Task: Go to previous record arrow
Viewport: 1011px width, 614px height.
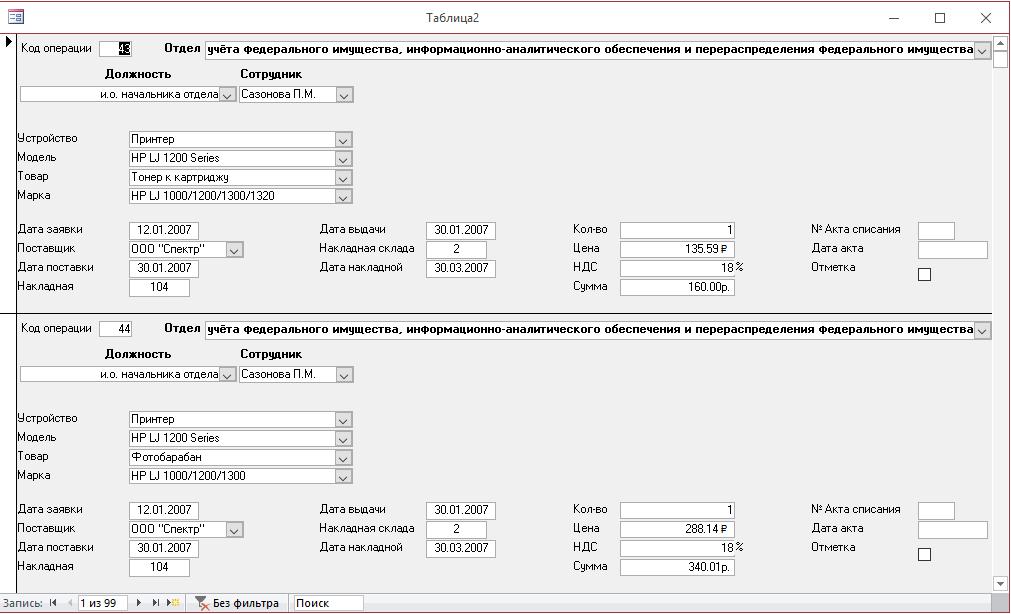Action: point(69,603)
